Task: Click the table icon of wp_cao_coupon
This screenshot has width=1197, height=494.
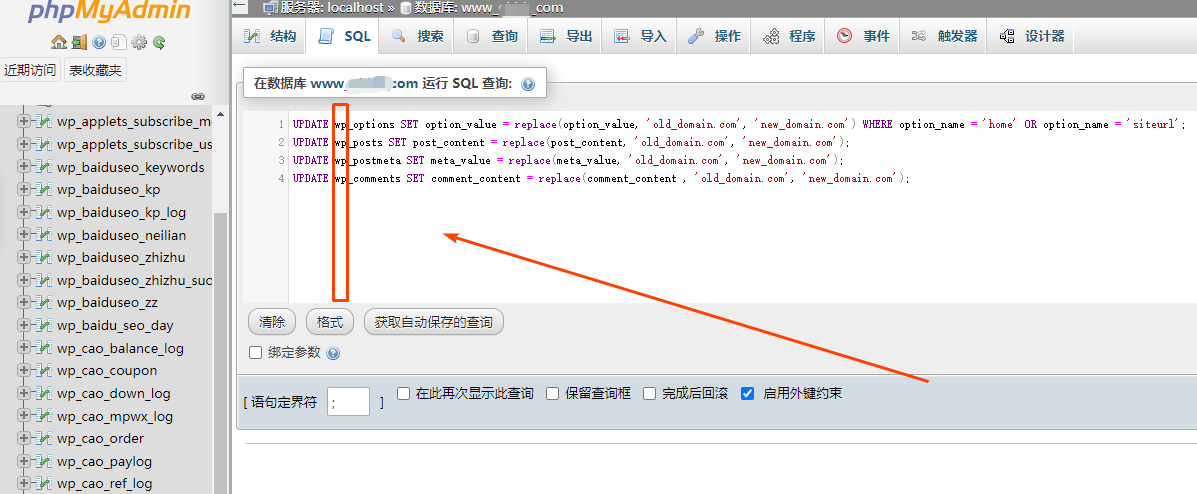Action: [x=44, y=370]
